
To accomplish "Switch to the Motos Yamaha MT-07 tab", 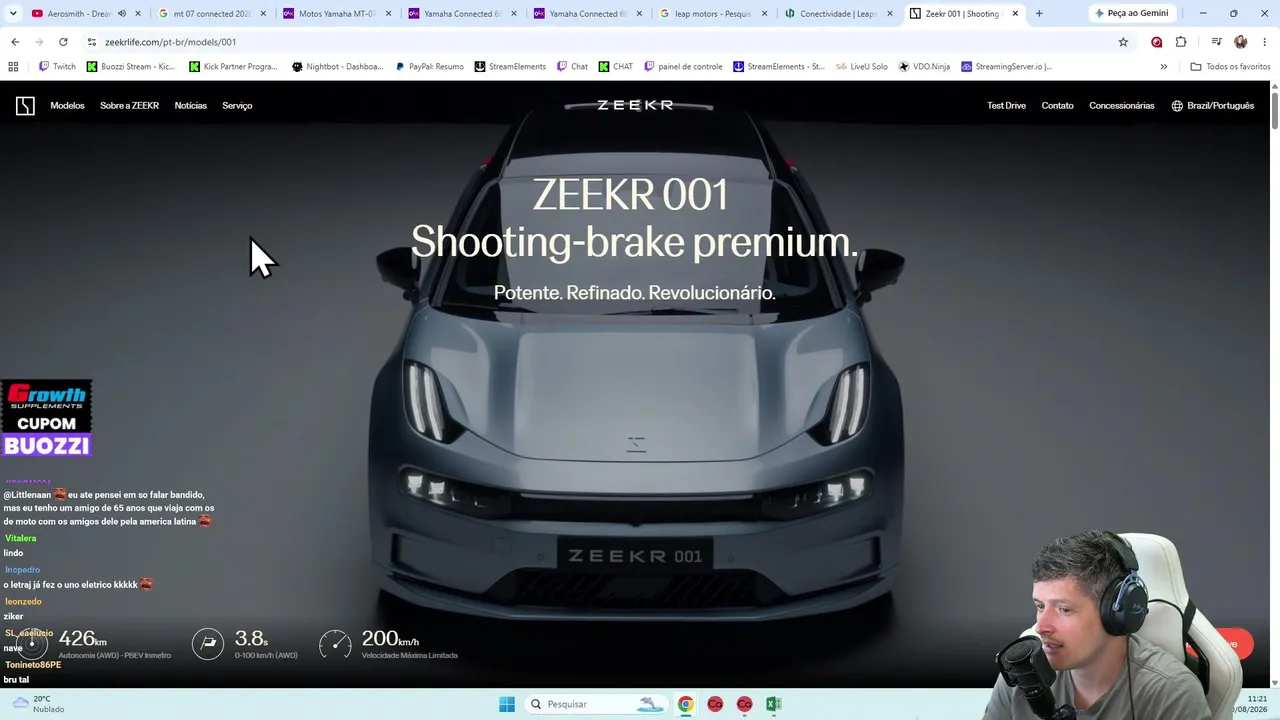I will [336, 14].
